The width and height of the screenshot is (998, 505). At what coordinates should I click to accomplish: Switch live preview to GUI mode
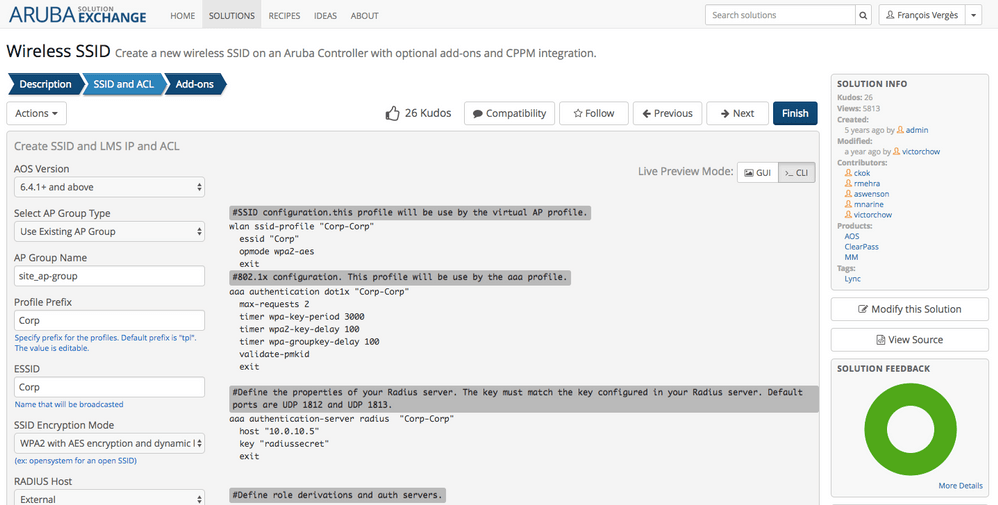pos(757,173)
